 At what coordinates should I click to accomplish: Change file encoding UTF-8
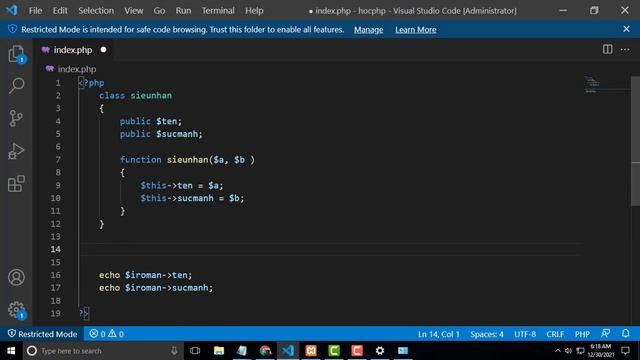tap(525, 334)
